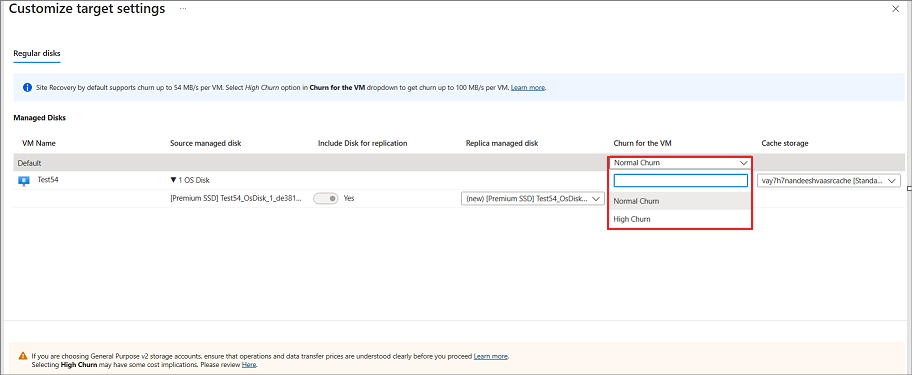Click the Yes label beside the toggle
Image resolution: width=912 pixels, height=375 pixels.
[349, 198]
